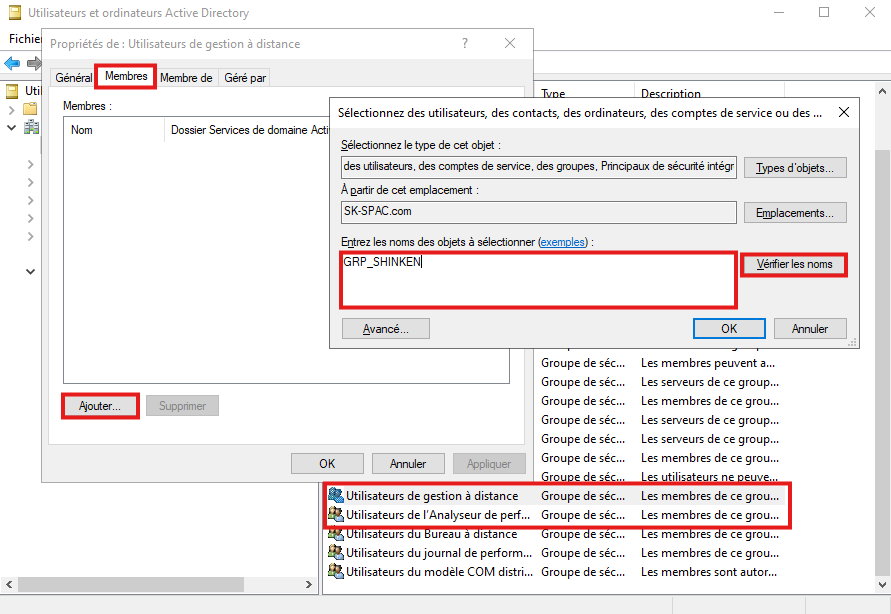Viewport: 891px width, 614px height.
Task: Follow the exemples link
Action: tap(562, 242)
